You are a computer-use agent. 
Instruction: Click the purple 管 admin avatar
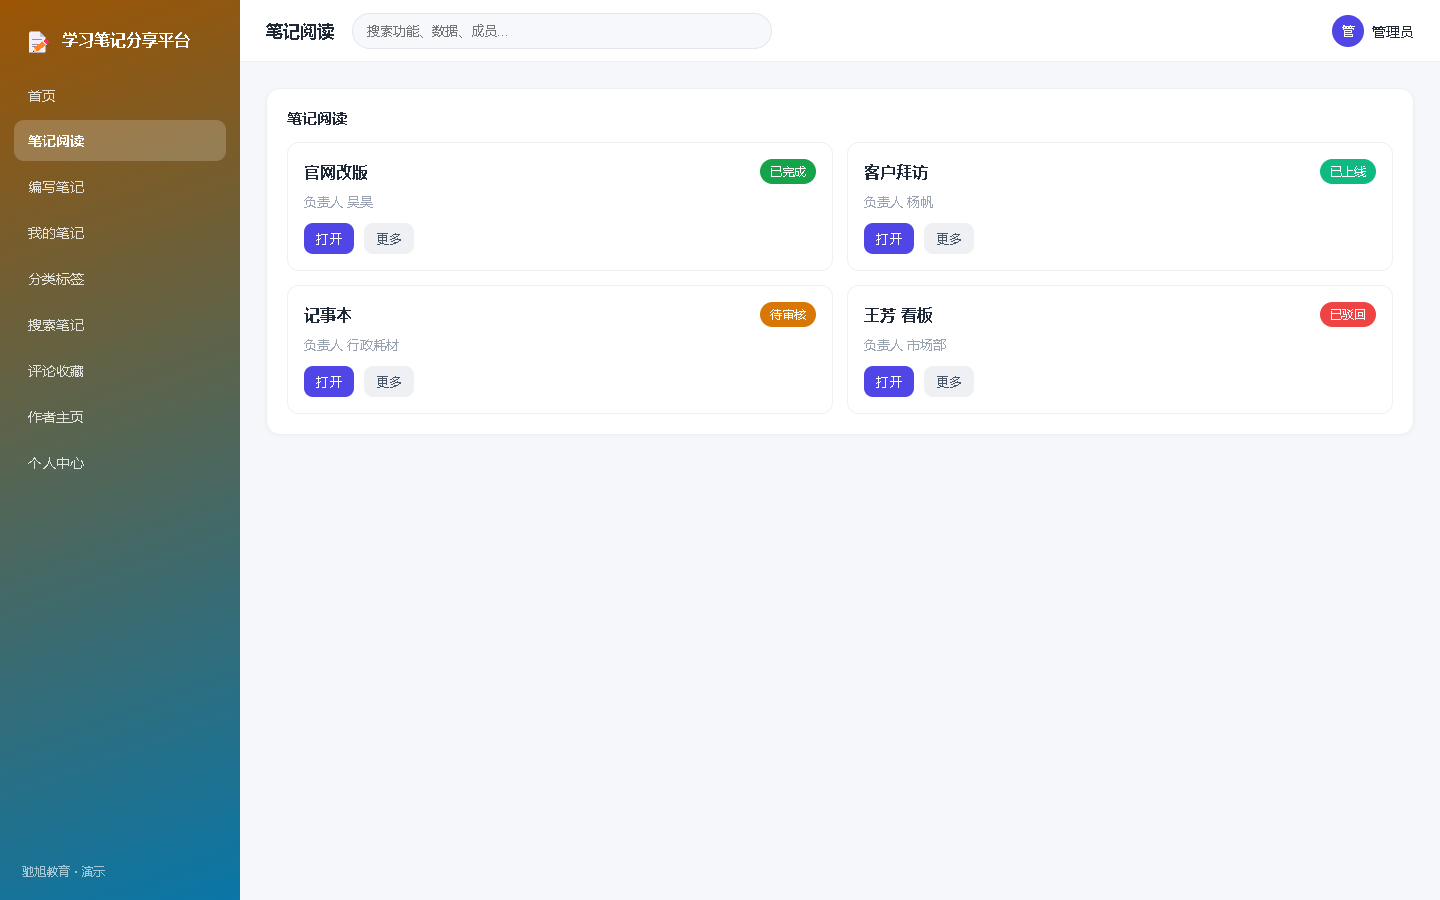point(1348,31)
